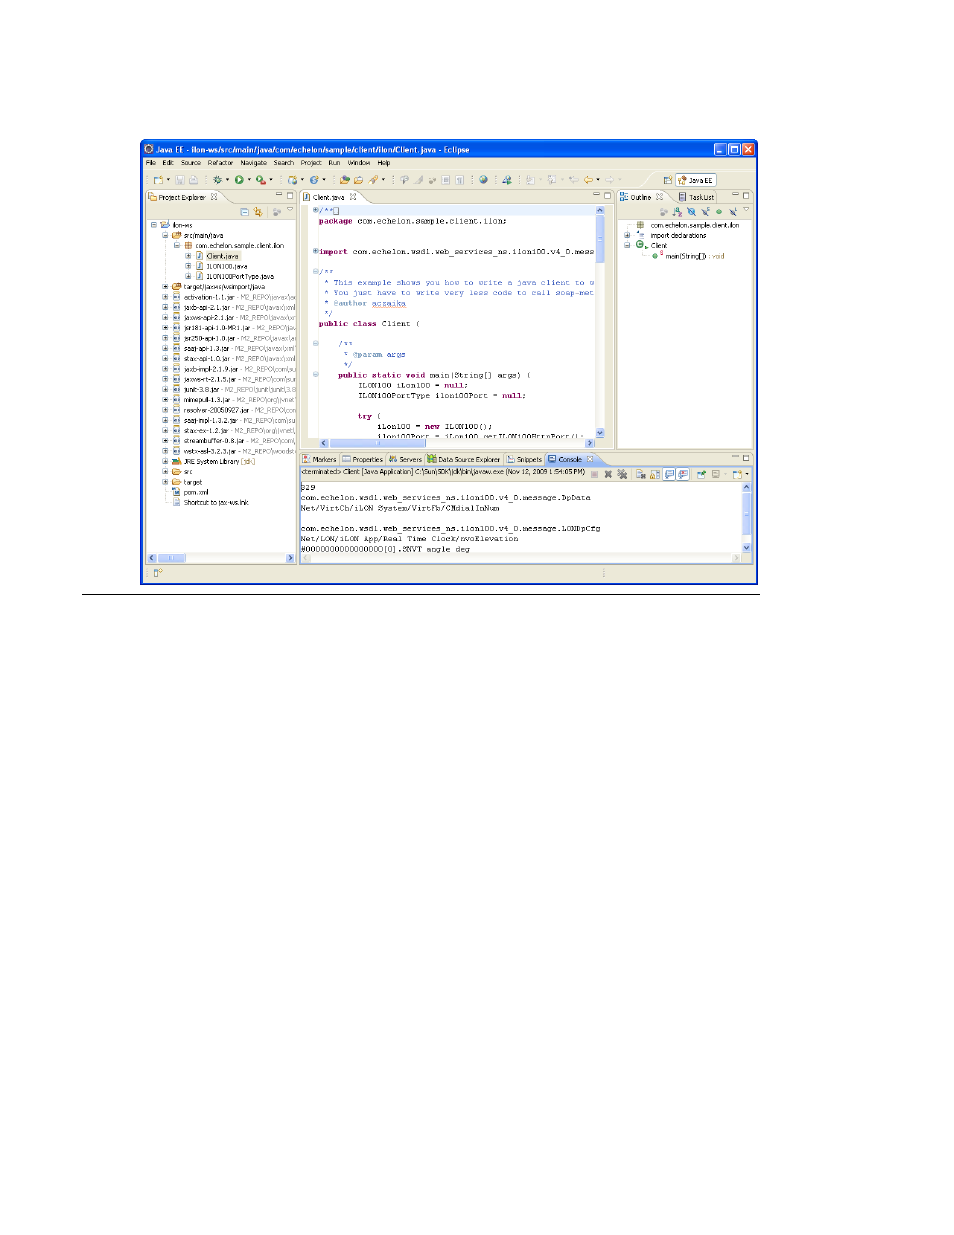Select the Java EE perspective button

click(696, 180)
